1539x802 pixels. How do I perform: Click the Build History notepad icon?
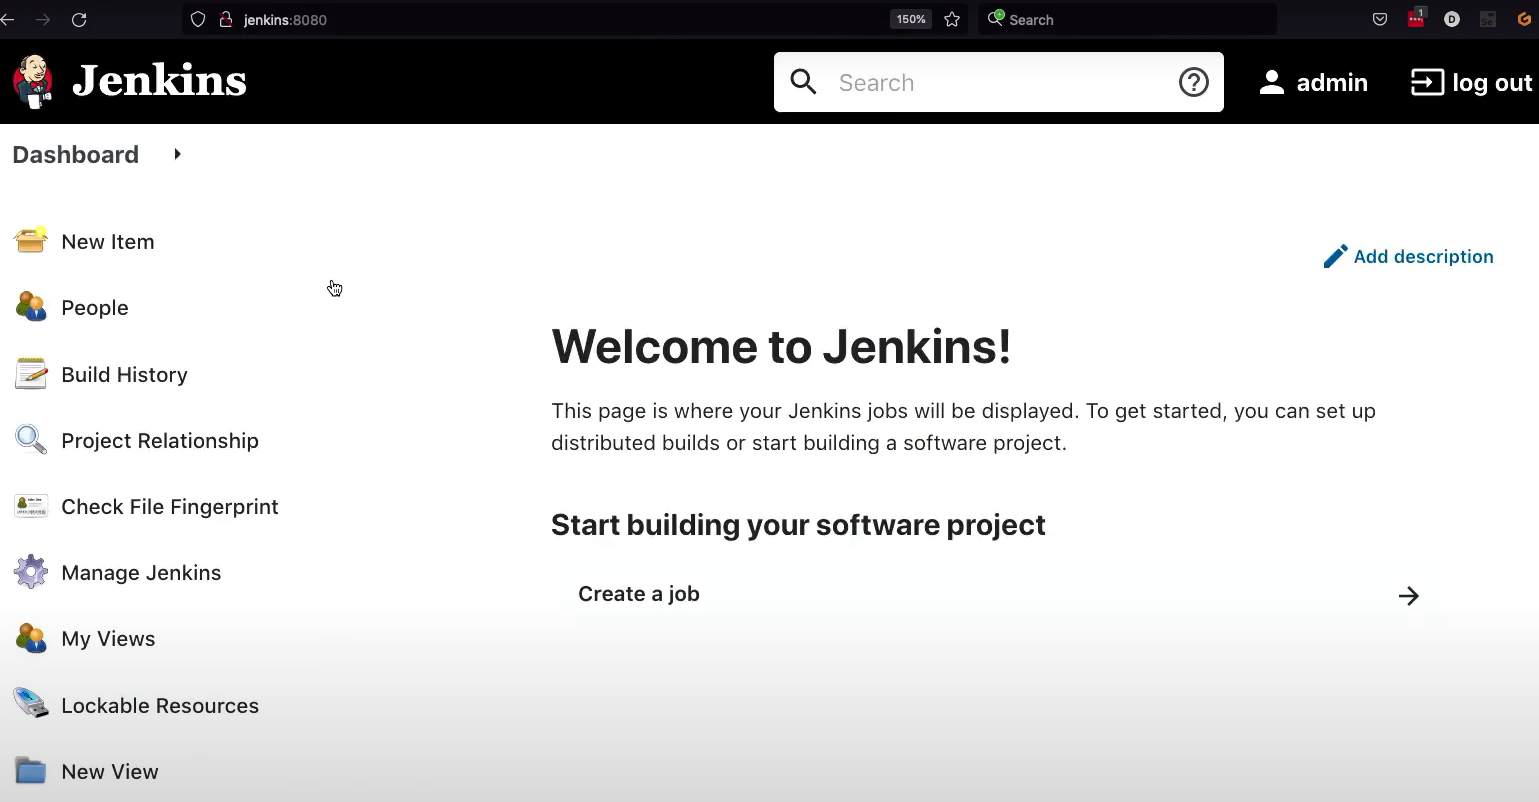31,374
